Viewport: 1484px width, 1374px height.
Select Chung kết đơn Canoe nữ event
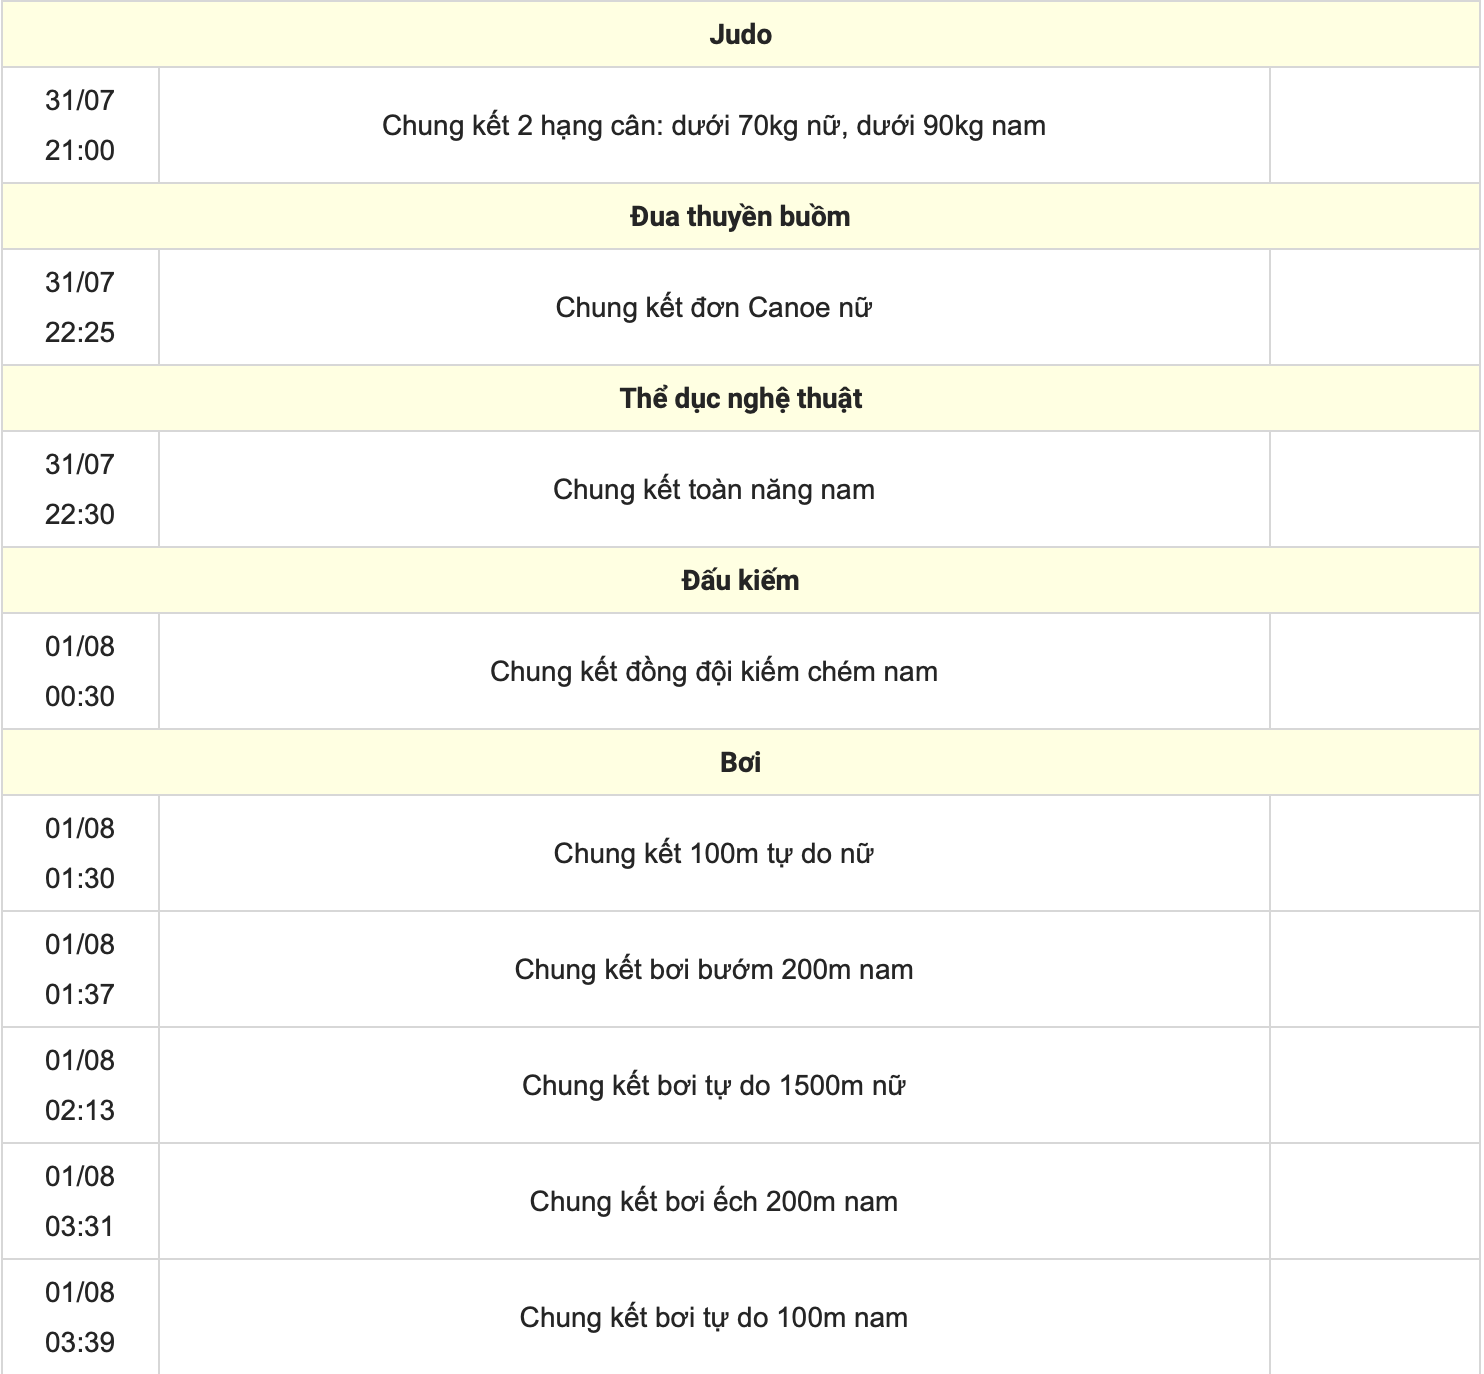(713, 308)
